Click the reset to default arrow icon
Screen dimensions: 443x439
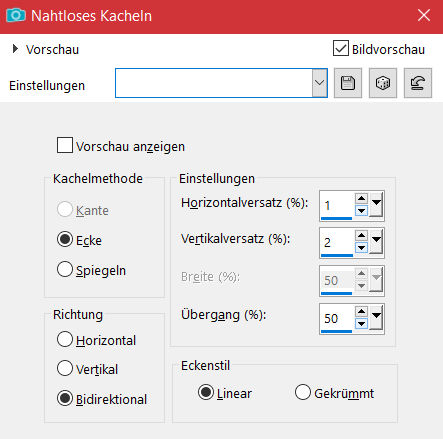tap(418, 83)
